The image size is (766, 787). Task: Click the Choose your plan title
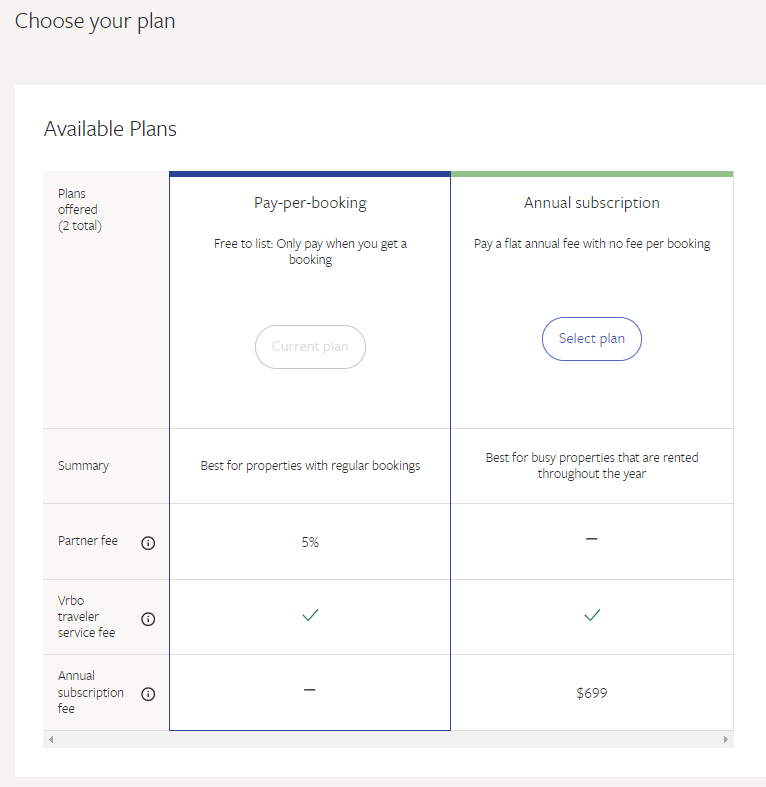(95, 22)
